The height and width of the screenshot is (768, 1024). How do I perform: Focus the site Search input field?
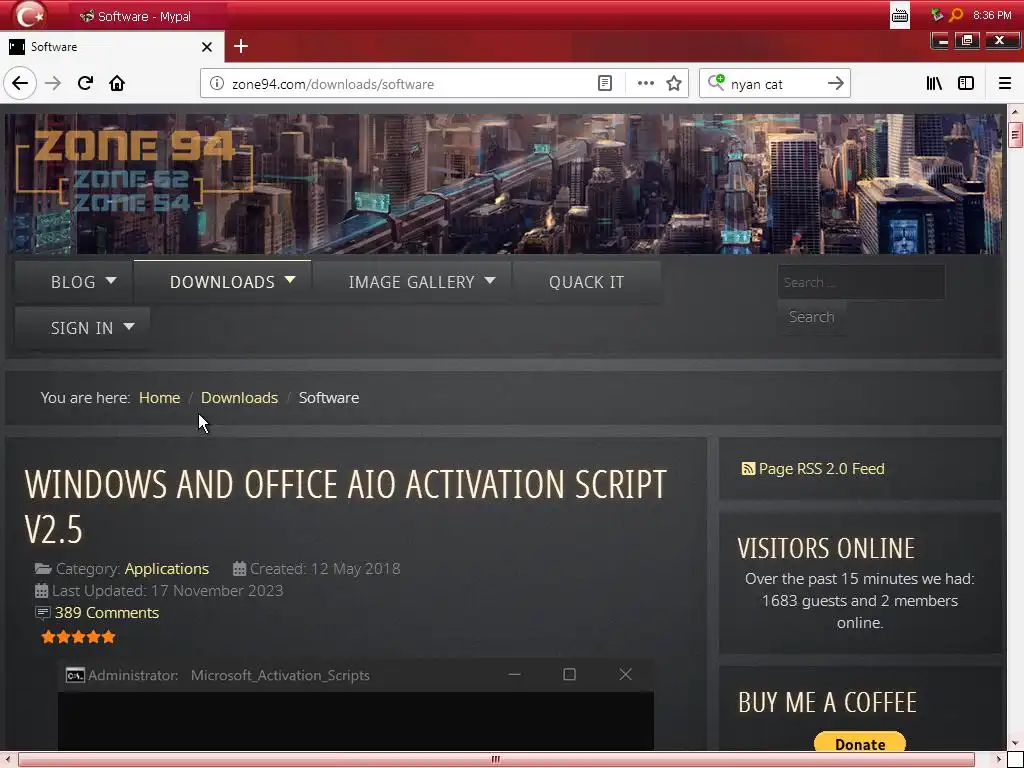click(x=861, y=282)
